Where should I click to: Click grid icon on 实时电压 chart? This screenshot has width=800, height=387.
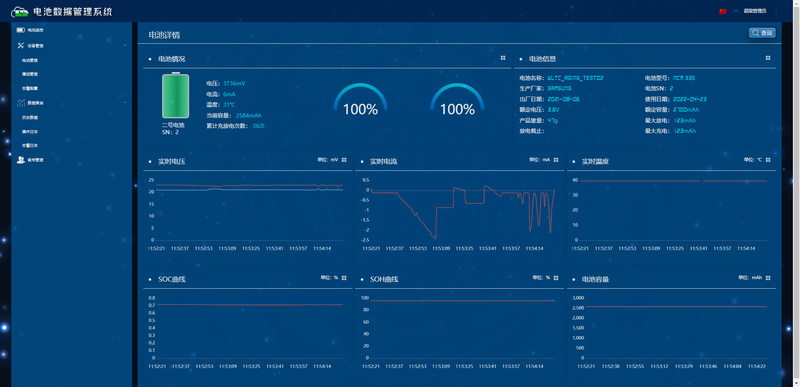[x=344, y=160]
